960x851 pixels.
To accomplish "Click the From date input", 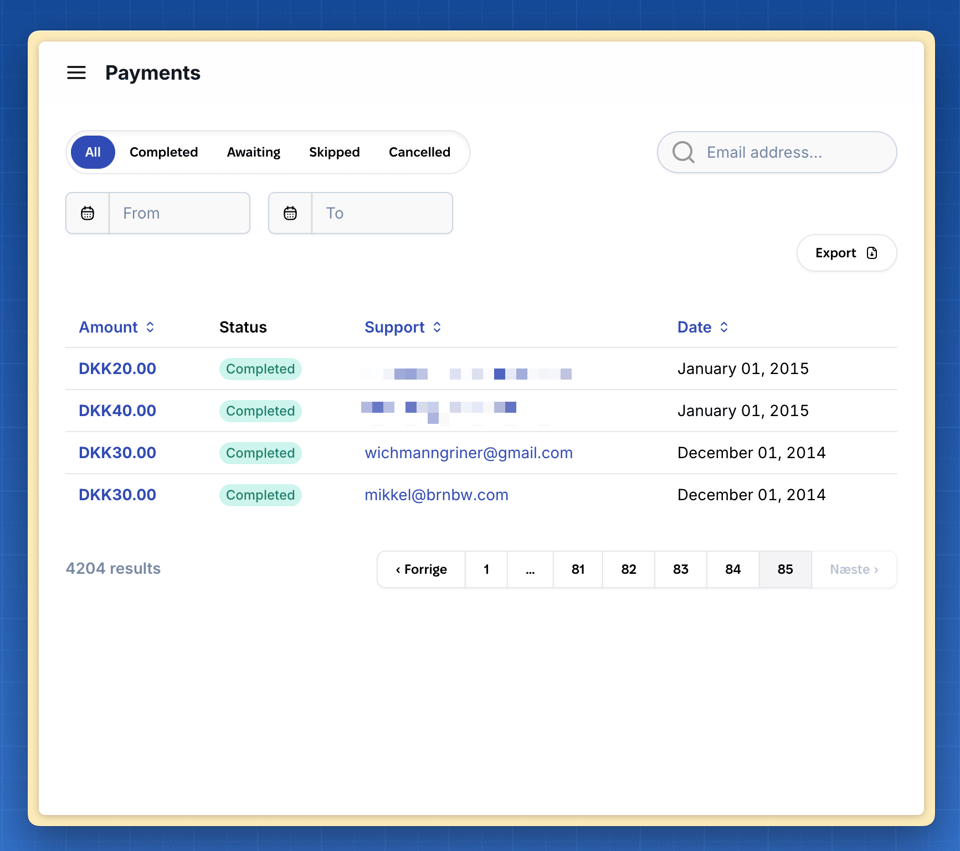I will (x=179, y=213).
